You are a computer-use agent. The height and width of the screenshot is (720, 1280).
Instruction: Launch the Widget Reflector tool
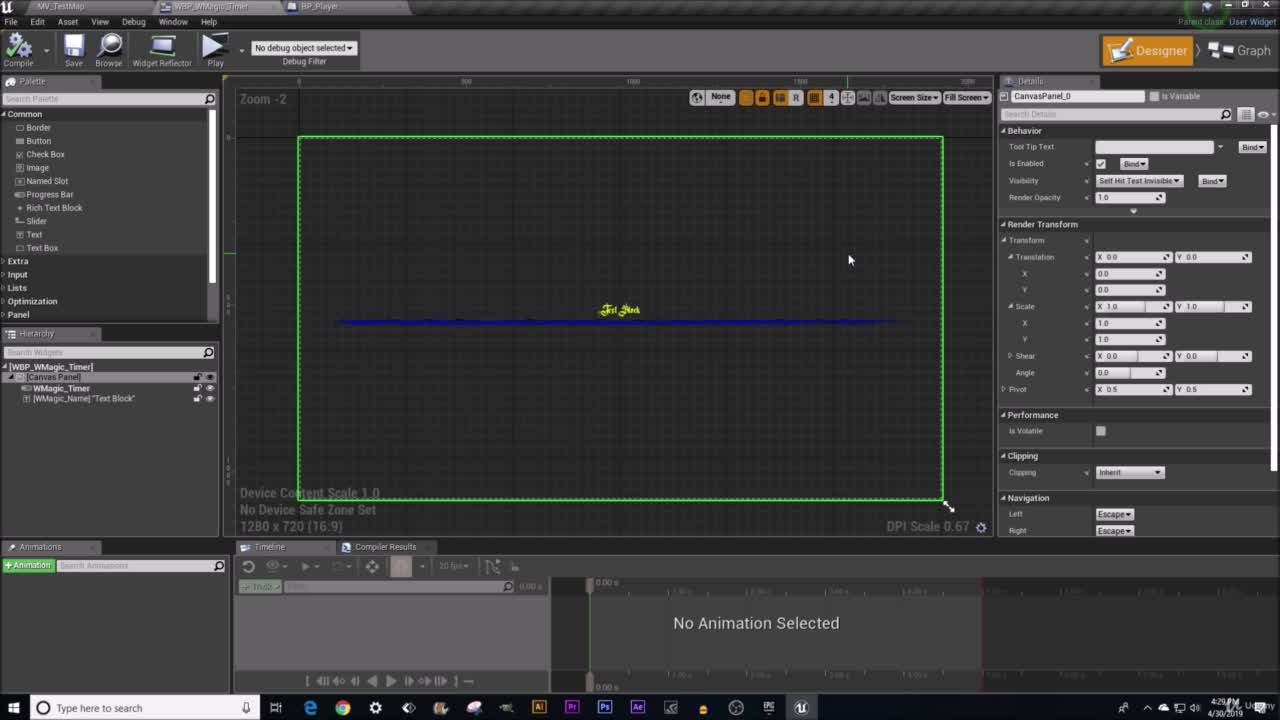(162, 46)
